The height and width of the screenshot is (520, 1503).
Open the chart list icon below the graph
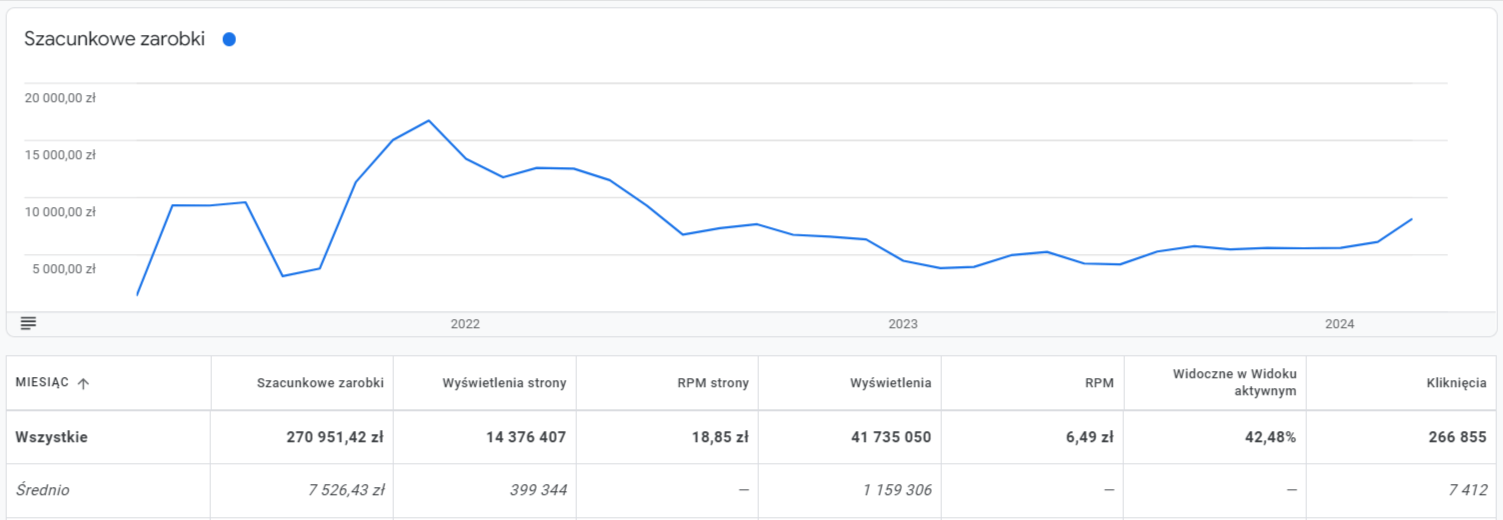(28, 323)
